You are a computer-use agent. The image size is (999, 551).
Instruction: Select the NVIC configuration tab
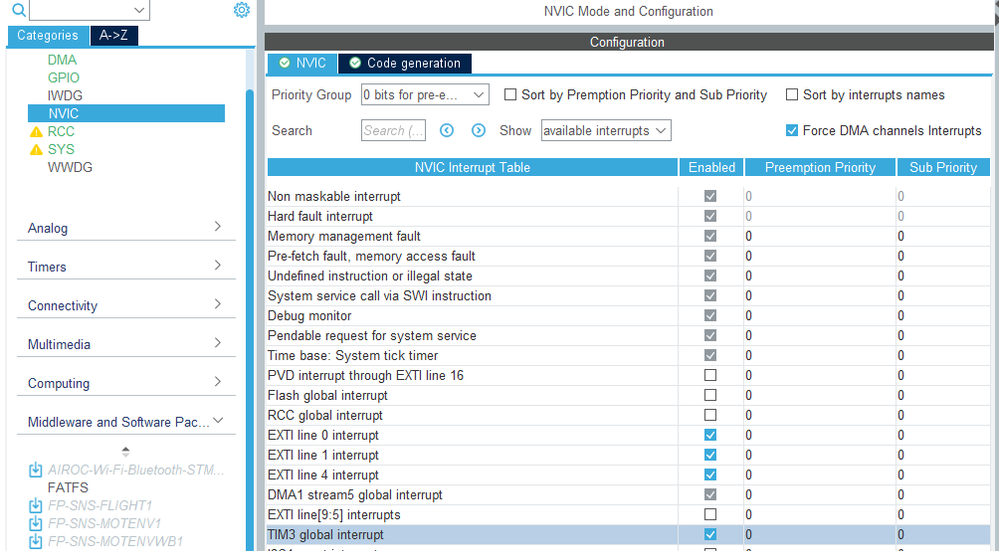pyautogui.click(x=303, y=63)
